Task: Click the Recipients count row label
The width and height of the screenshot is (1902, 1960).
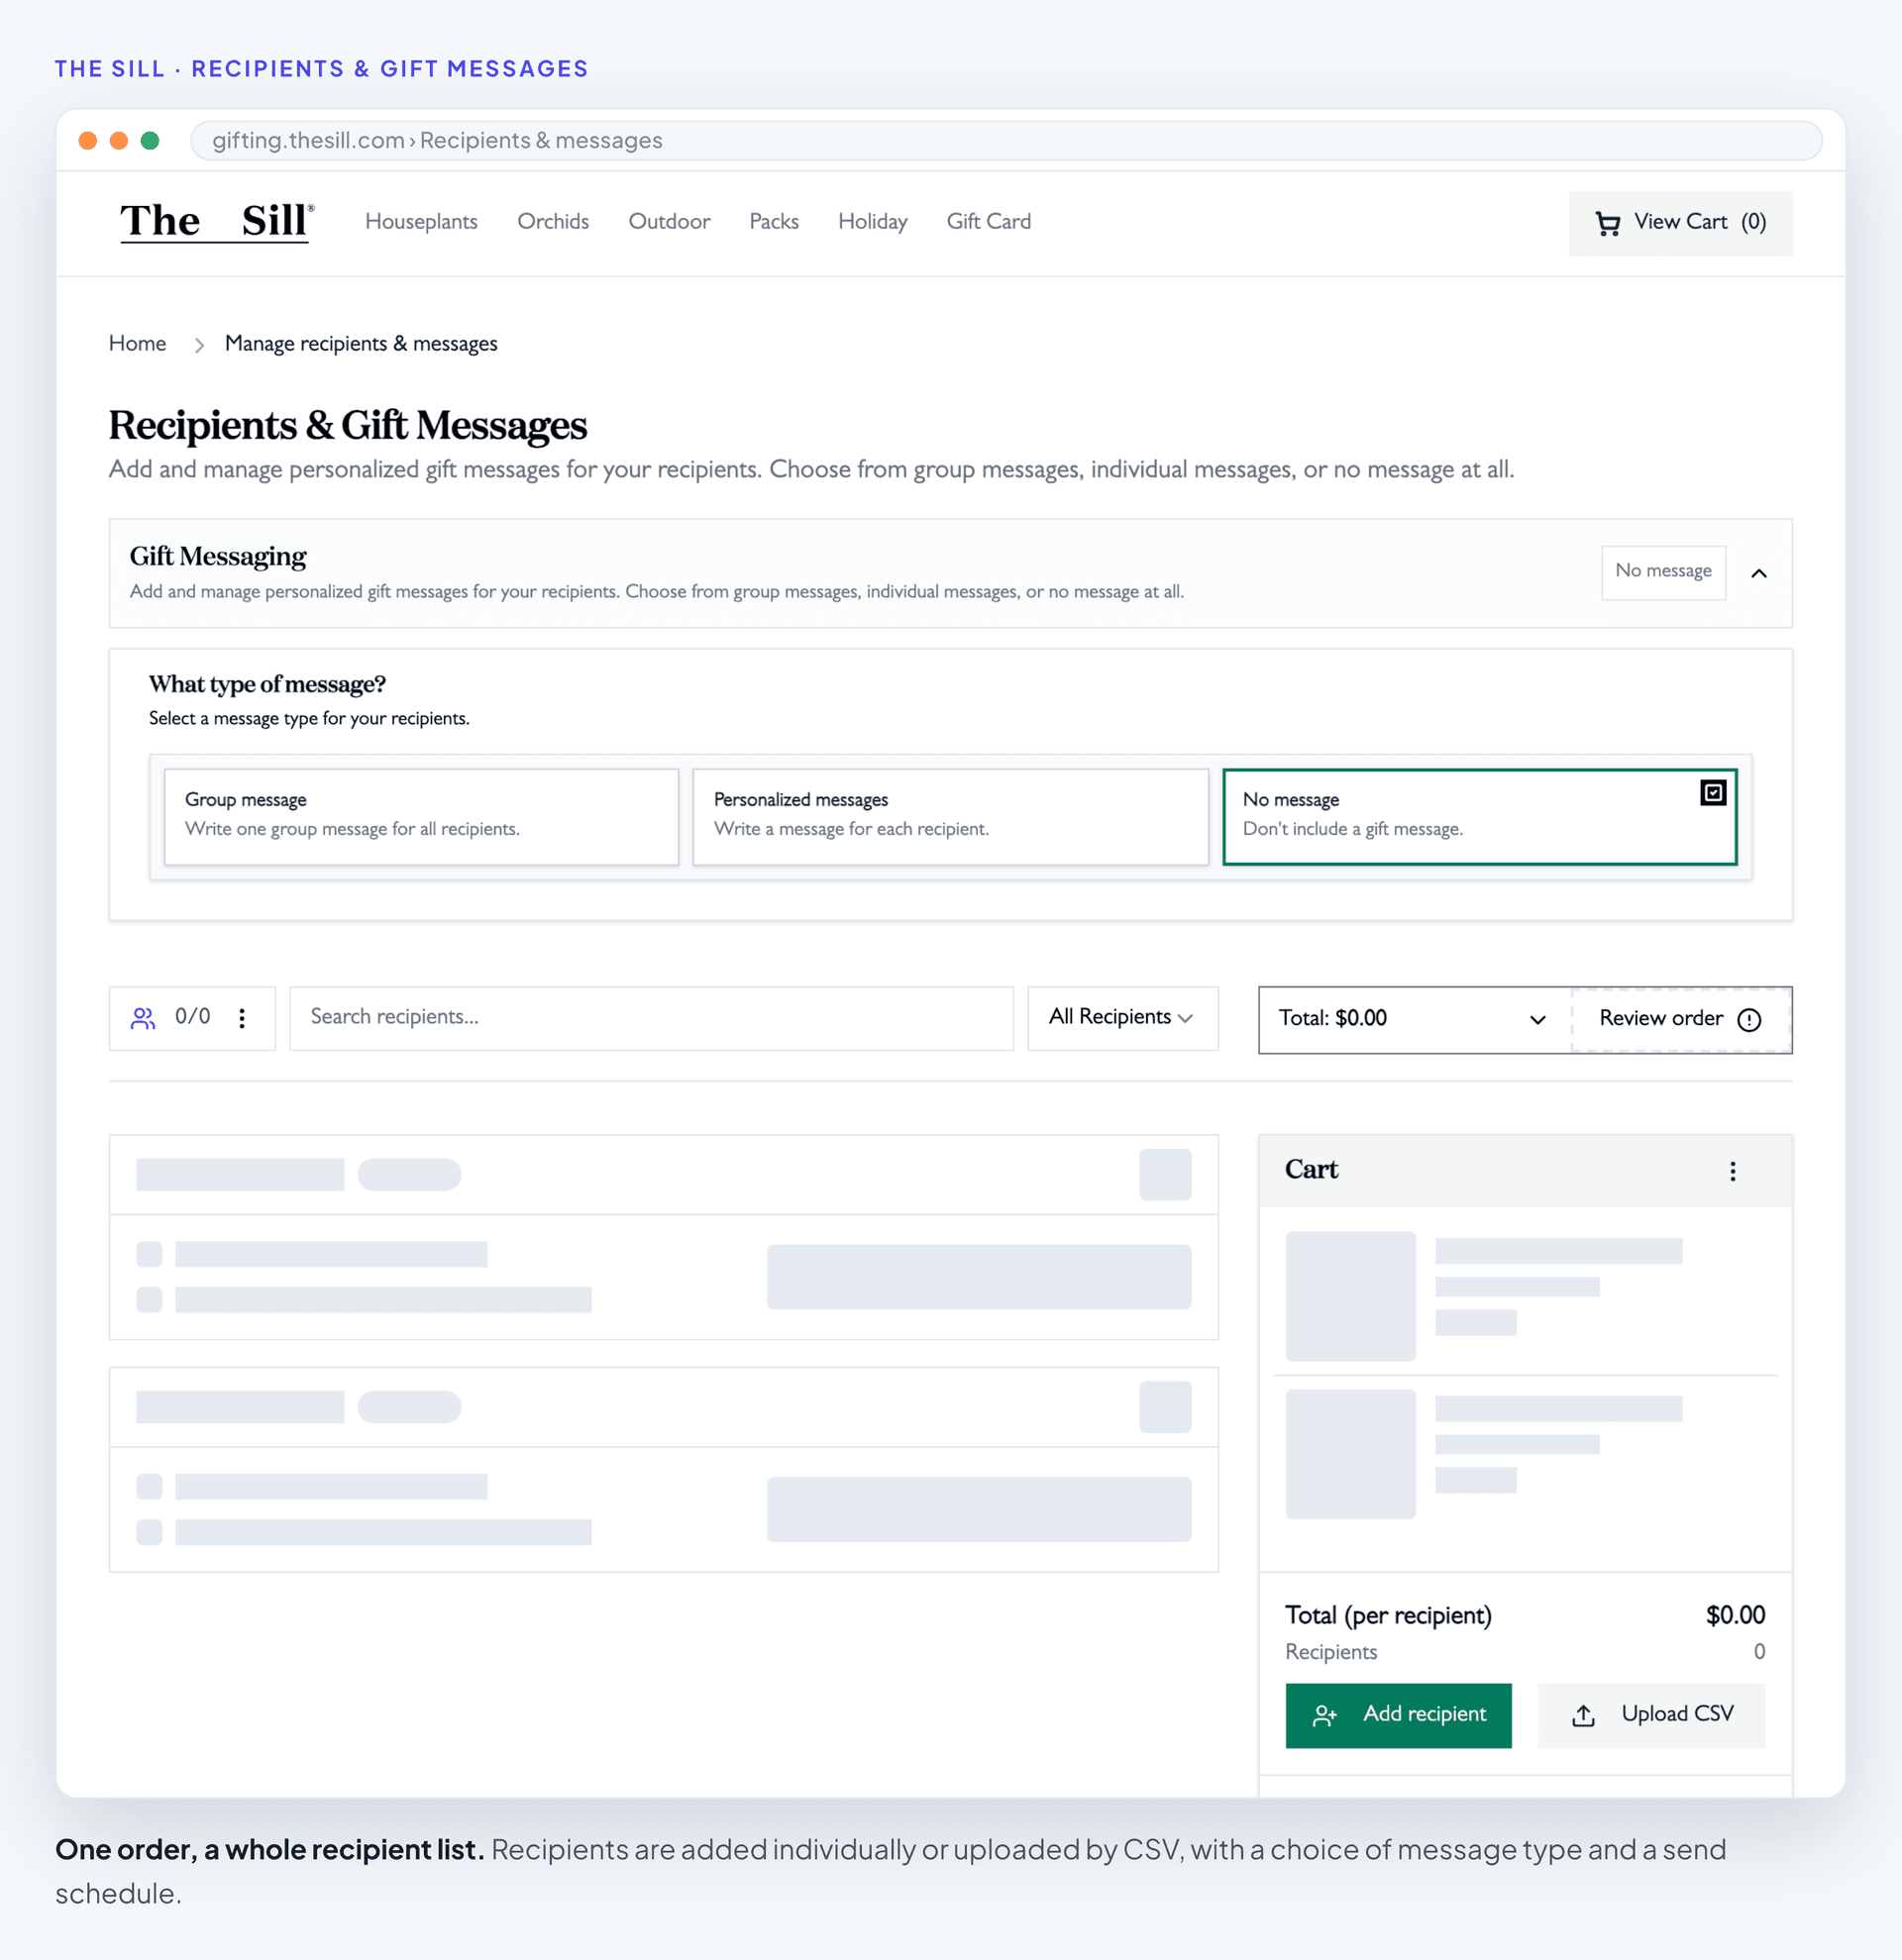Action: coord(1331,1652)
